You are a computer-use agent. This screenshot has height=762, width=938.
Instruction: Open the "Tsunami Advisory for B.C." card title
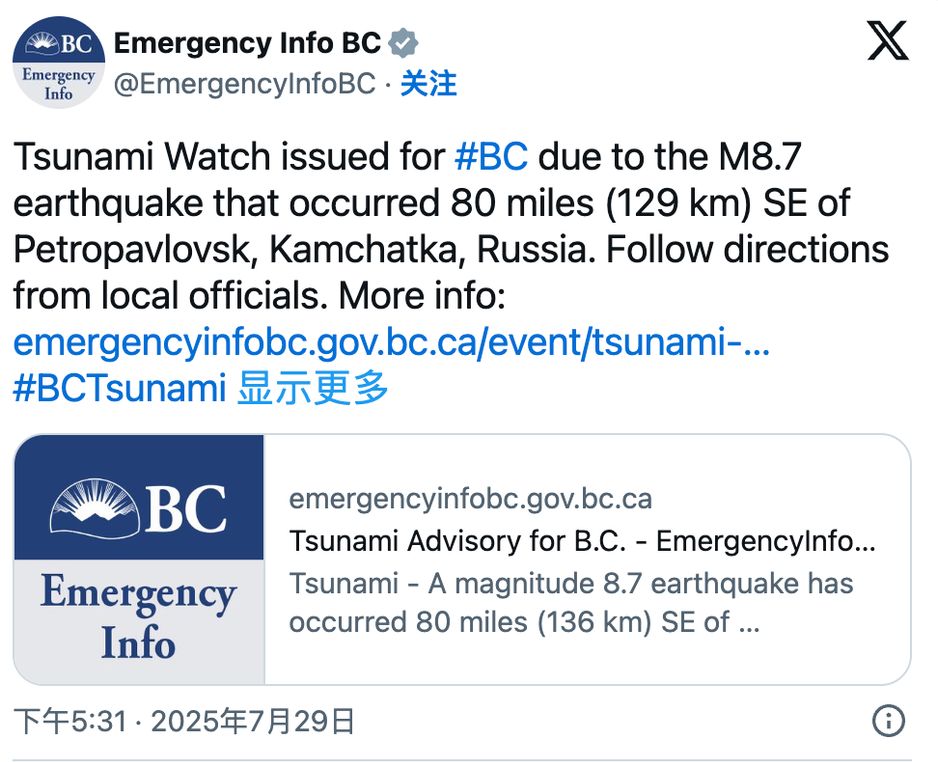[582, 541]
